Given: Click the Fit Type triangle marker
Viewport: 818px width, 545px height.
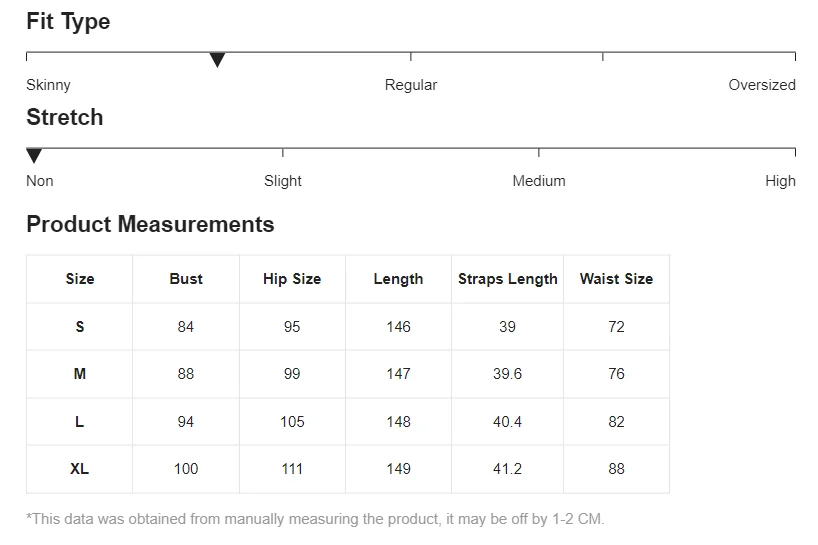Looking at the screenshot, I should click(x=217, y=60).
